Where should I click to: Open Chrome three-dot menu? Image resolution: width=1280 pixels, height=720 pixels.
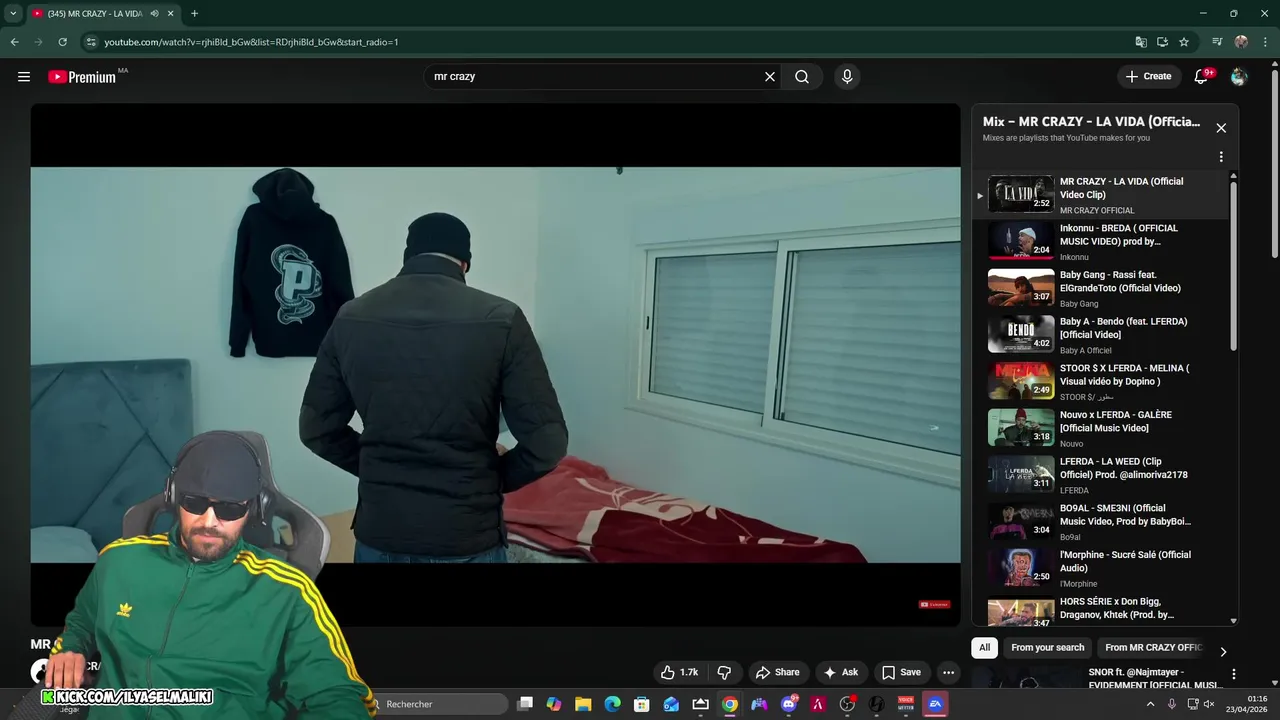click(1266, 42)
